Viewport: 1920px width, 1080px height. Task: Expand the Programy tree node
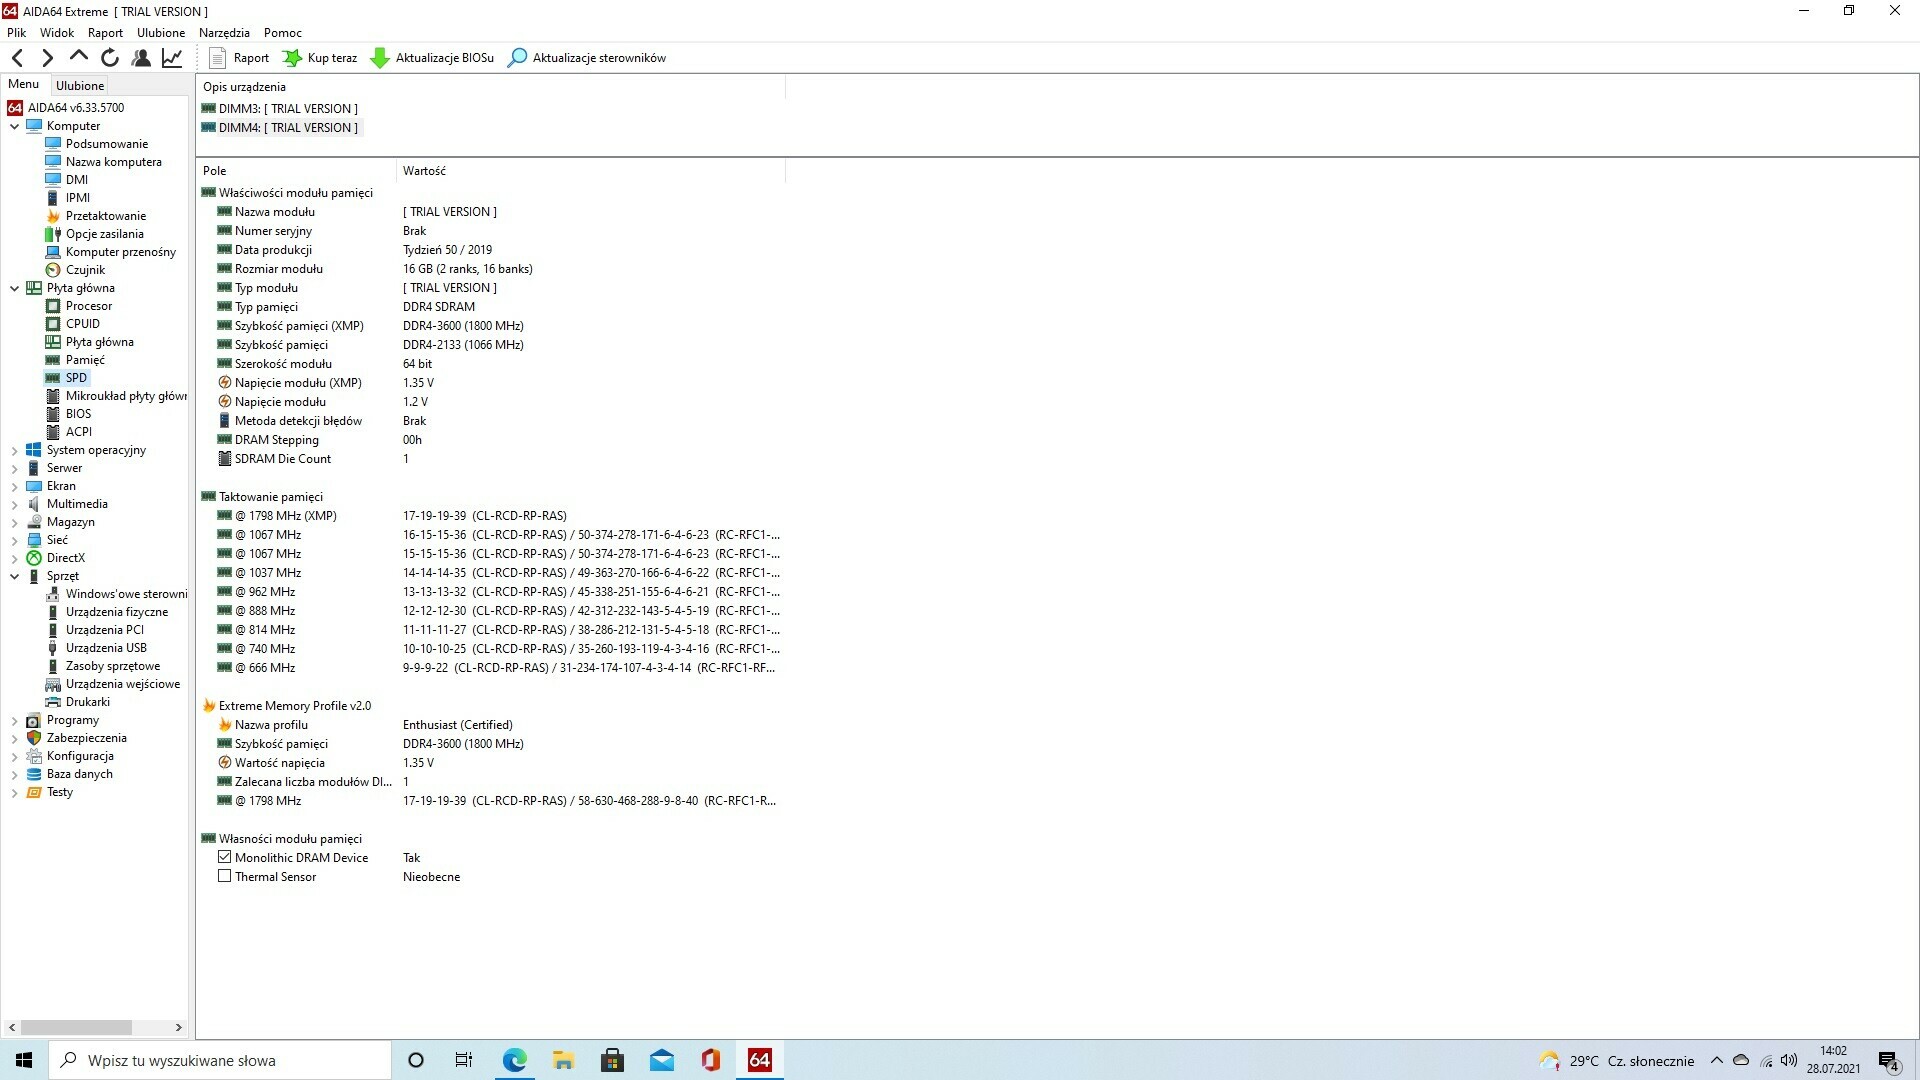coord(14,720)
